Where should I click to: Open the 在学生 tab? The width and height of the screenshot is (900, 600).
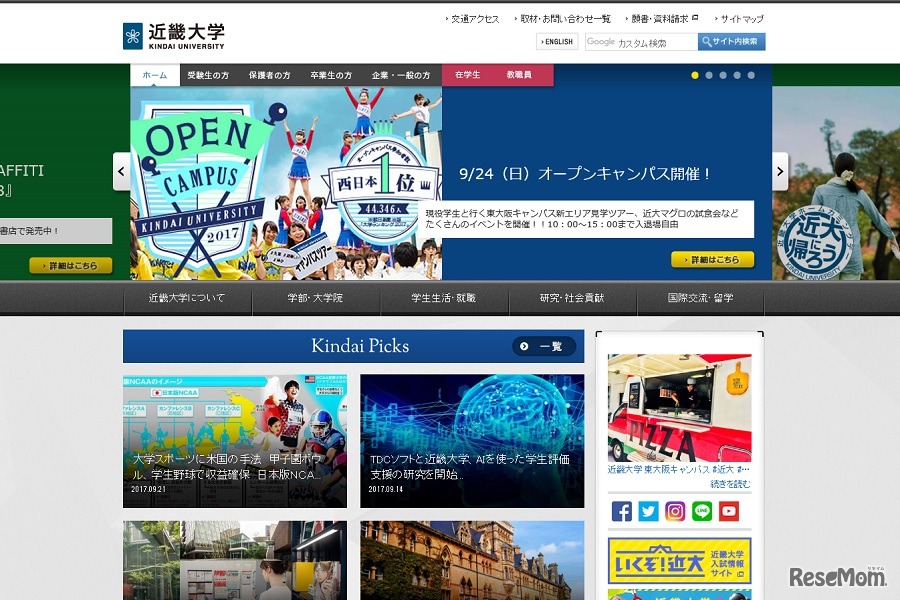[x=466, y=73]
